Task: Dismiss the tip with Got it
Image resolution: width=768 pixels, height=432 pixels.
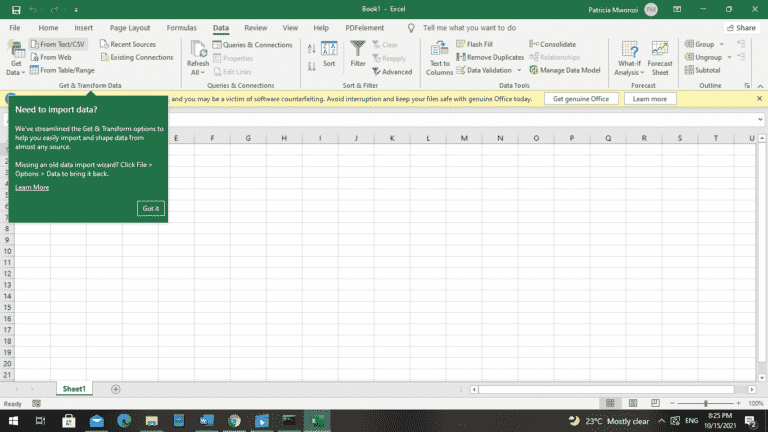Action: pos(151,209)
